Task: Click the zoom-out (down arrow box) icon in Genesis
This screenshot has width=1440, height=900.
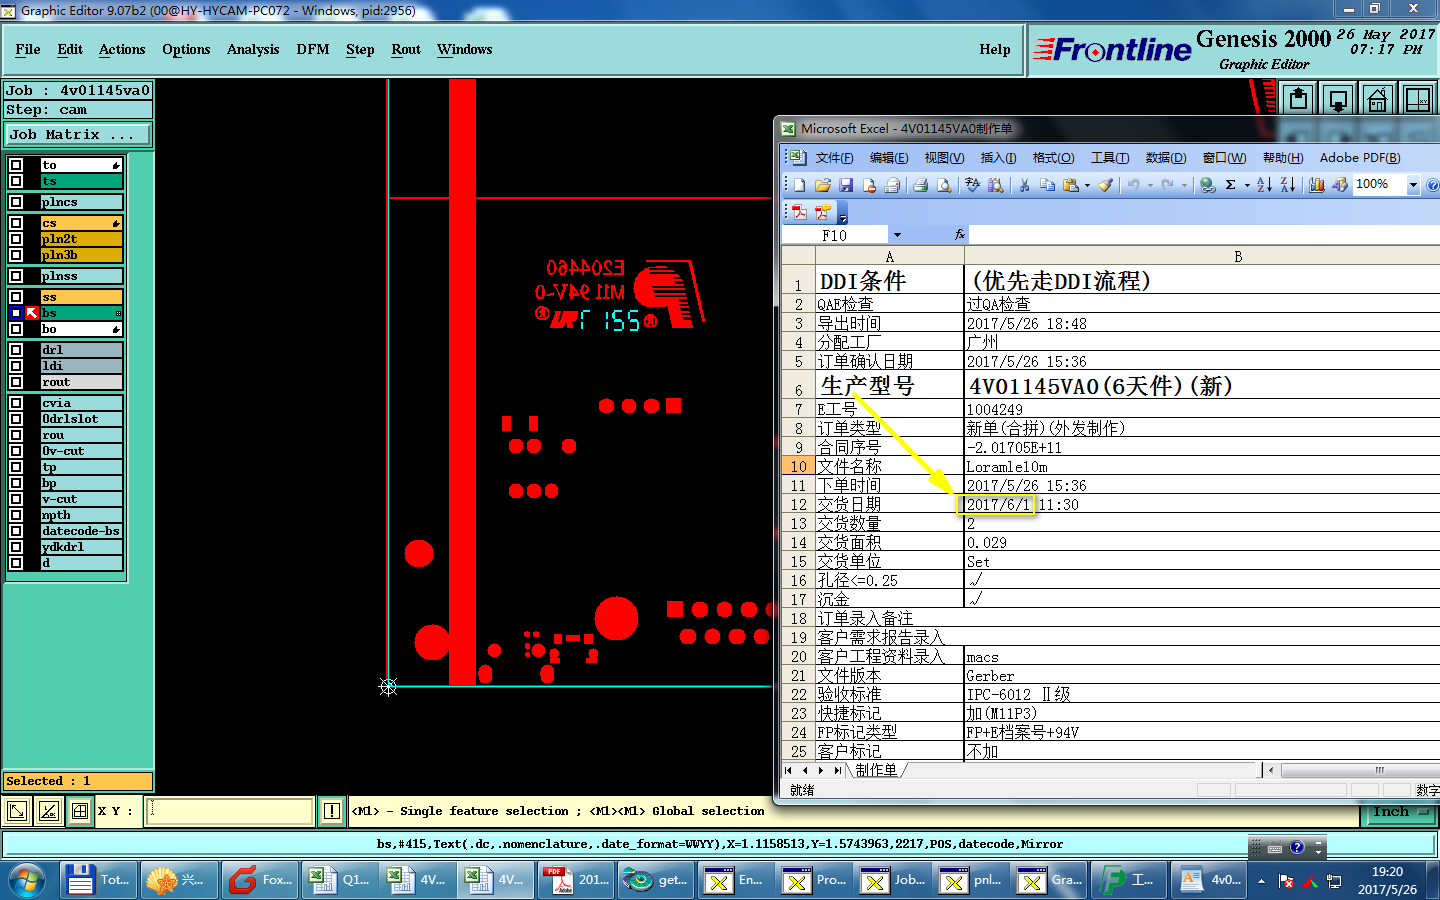Action: point(1338,98)
